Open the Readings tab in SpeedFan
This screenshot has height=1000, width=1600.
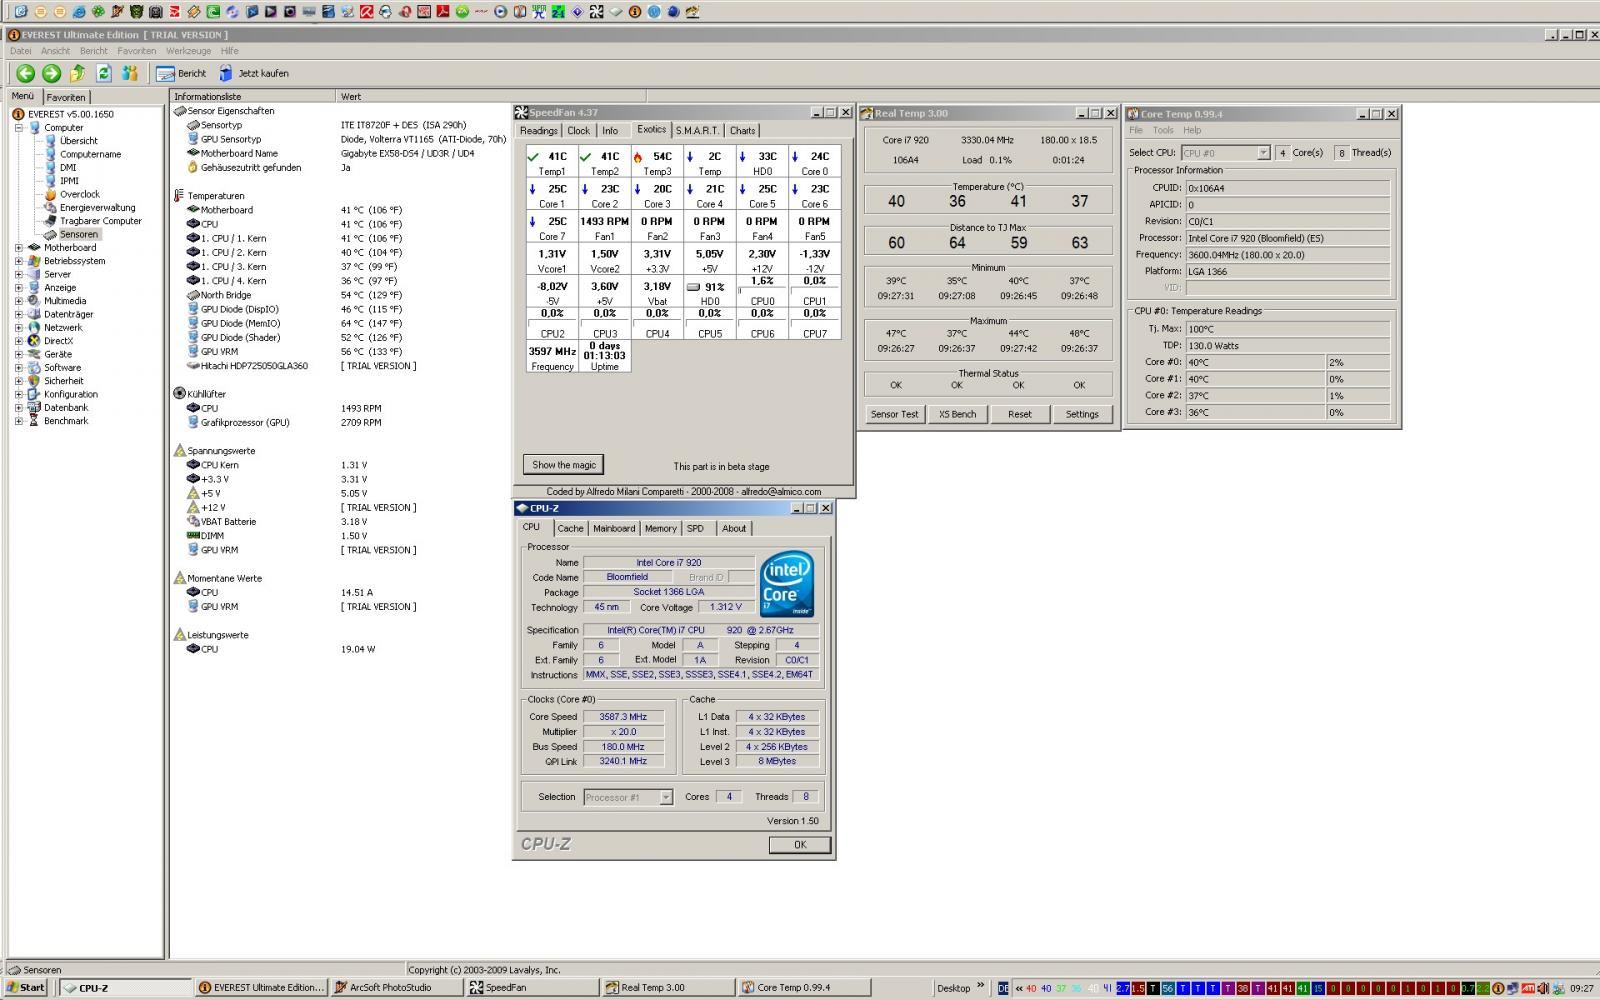pyautogui.click(x=538, y=131)
